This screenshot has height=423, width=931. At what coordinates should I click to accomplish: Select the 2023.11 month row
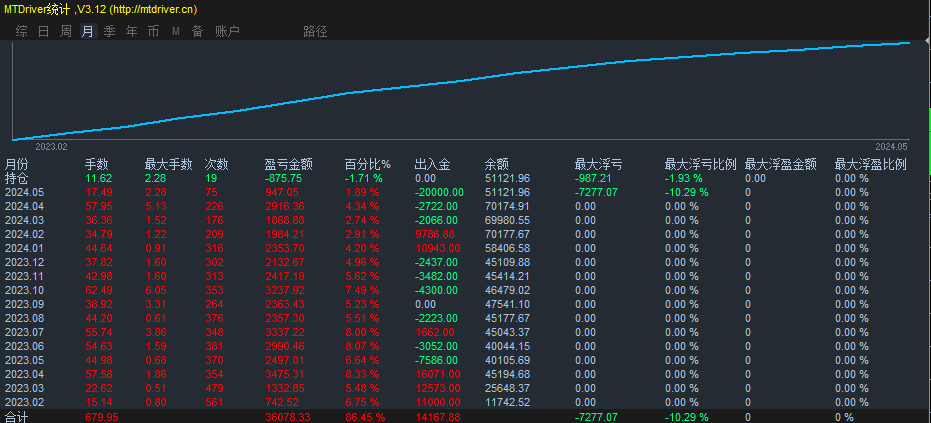[x=465, y=276]
